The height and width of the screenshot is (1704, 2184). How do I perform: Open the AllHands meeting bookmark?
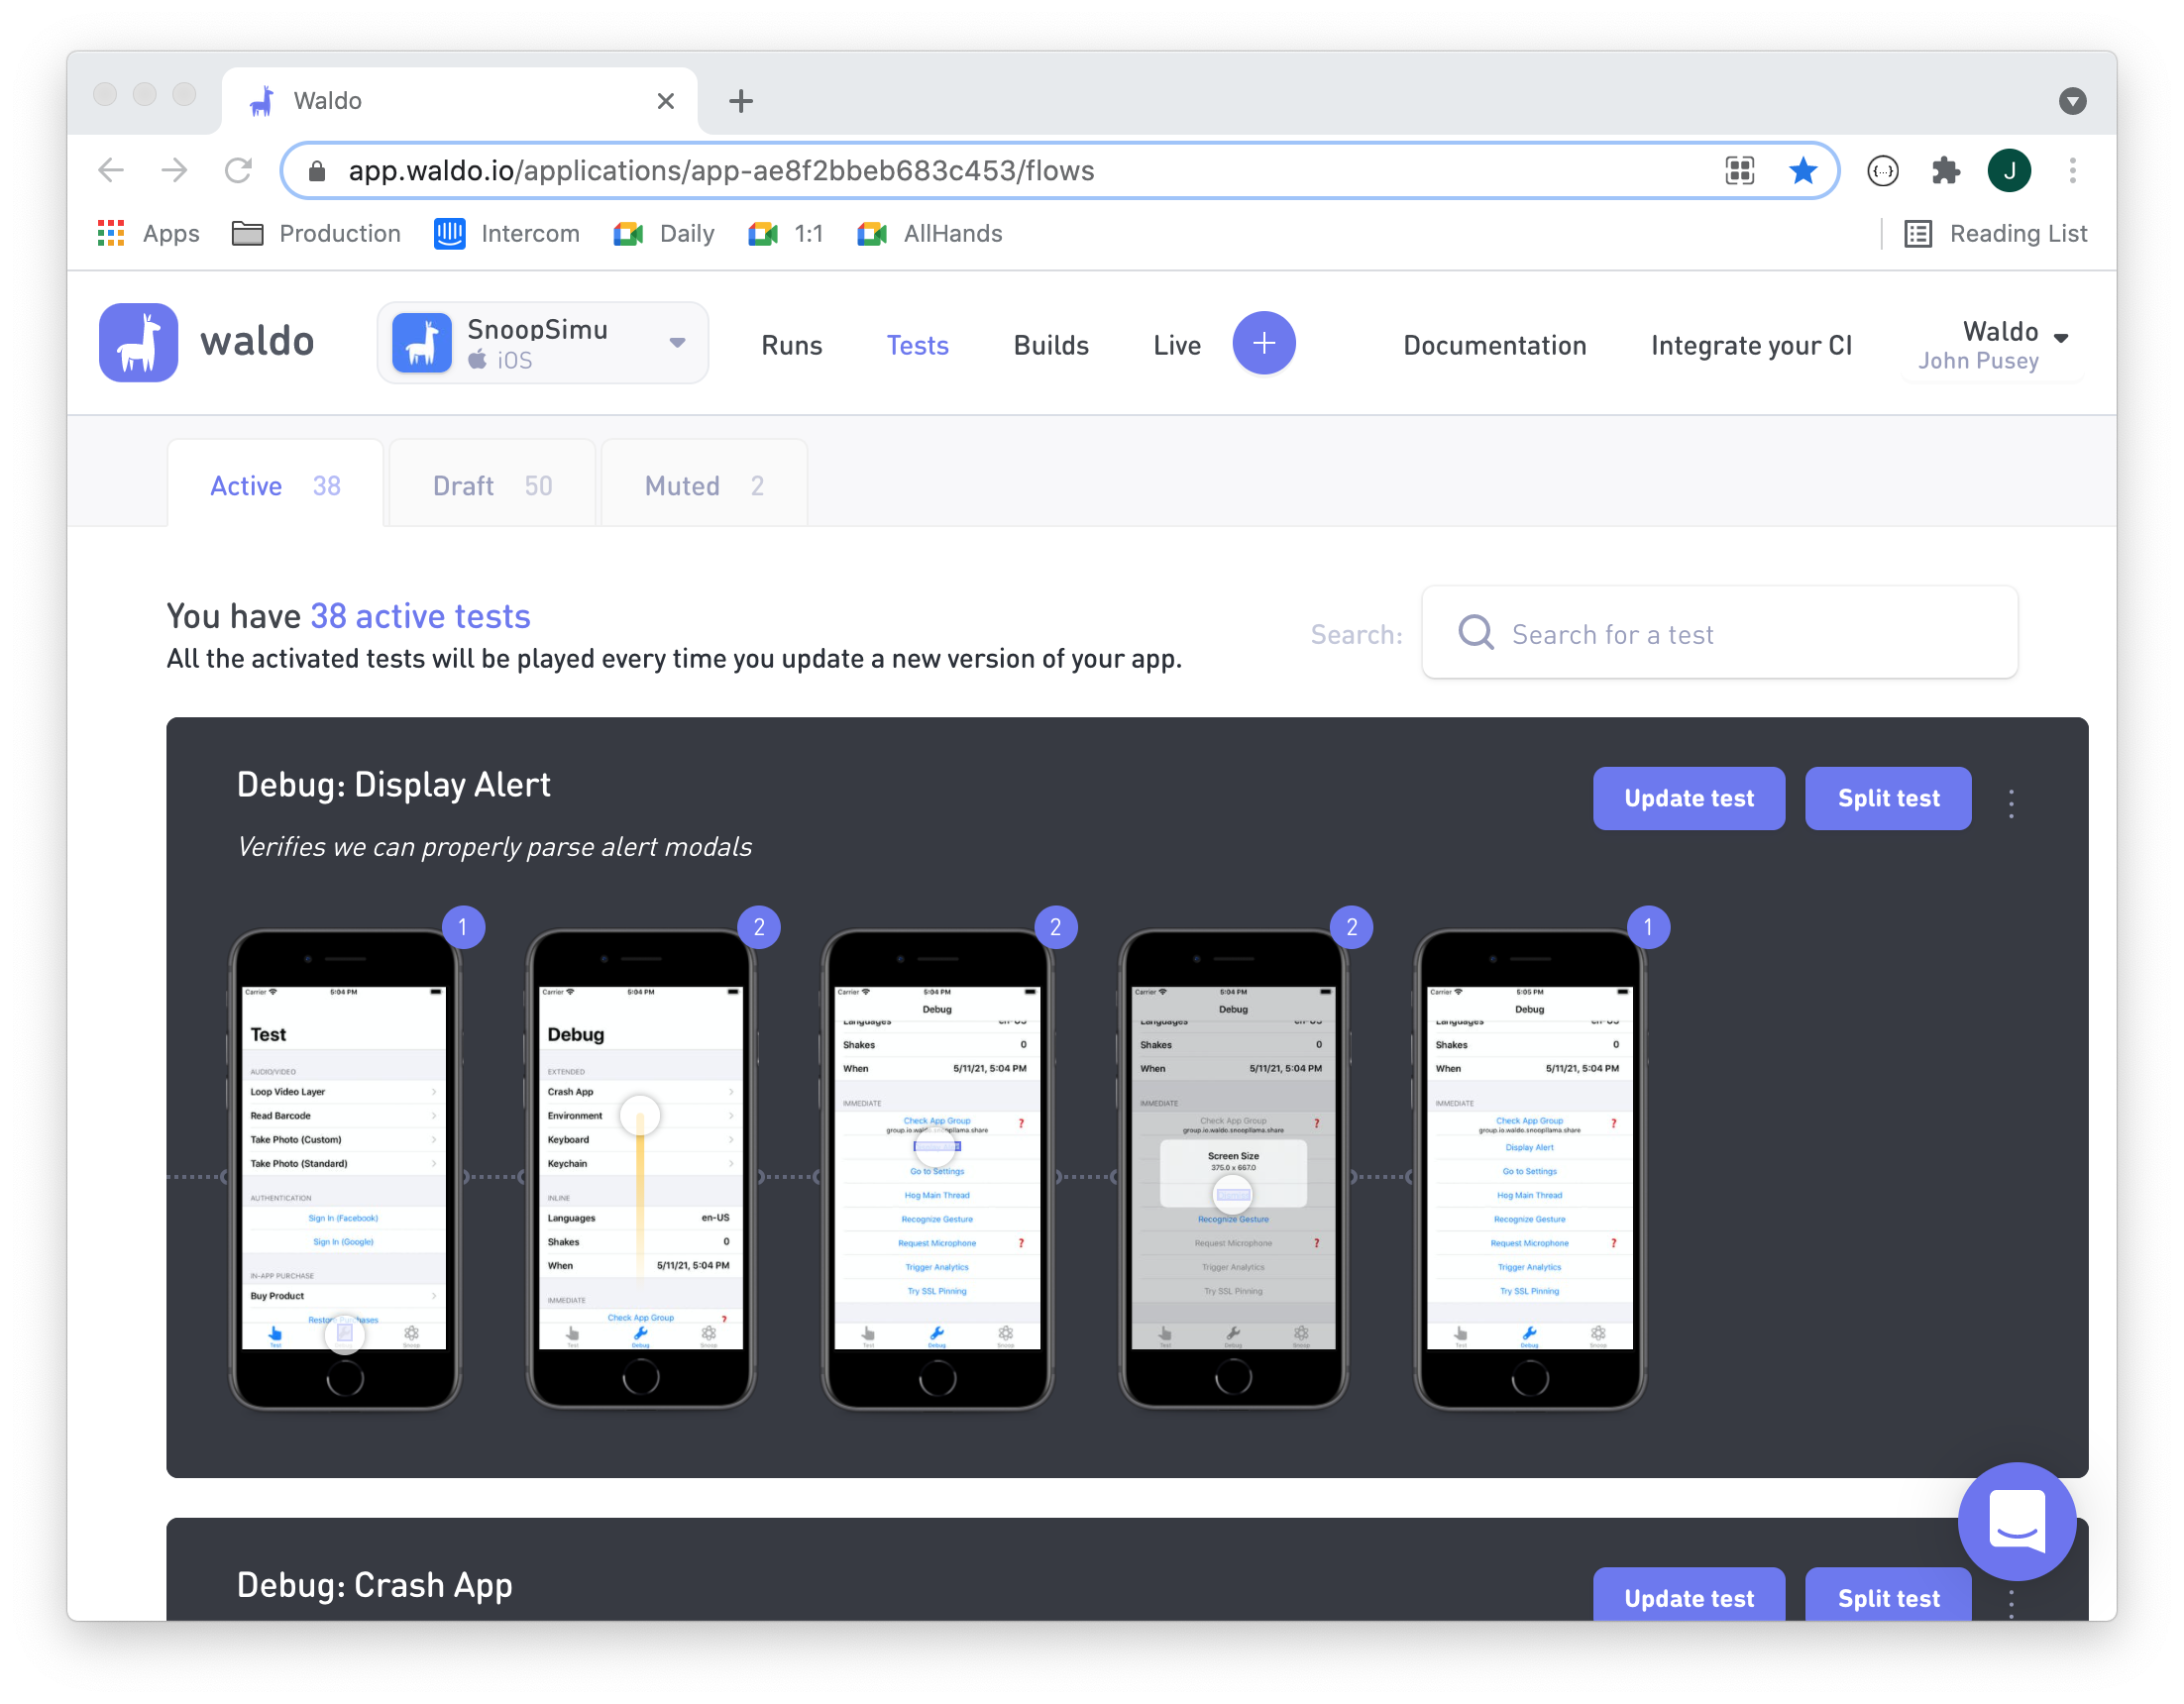(x=930, y=233)
